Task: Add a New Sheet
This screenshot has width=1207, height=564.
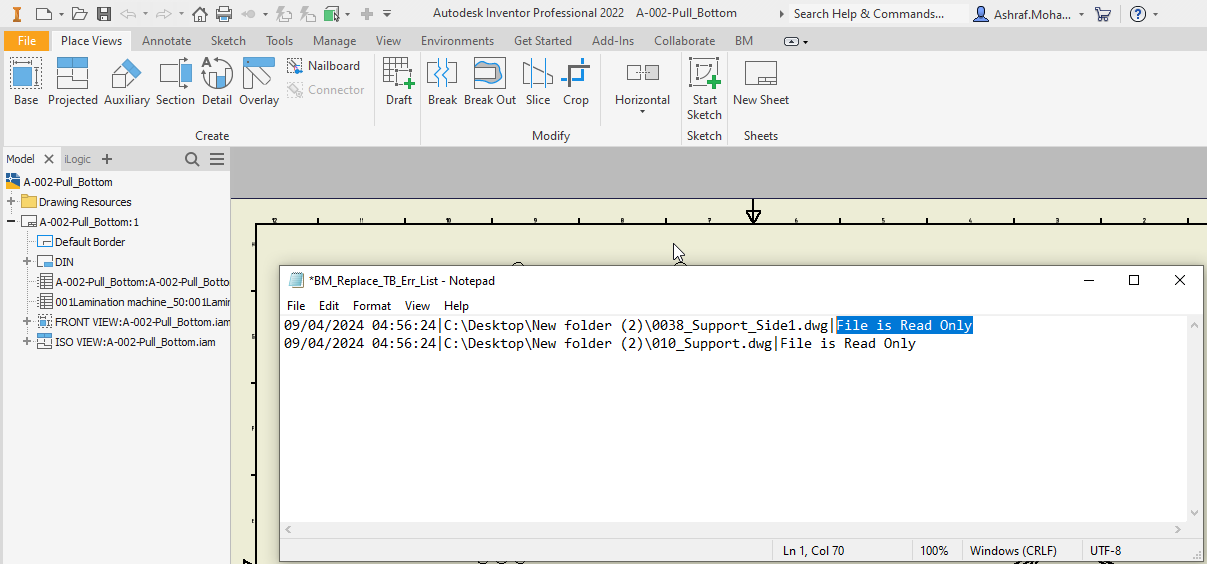Action: point(761,81)
